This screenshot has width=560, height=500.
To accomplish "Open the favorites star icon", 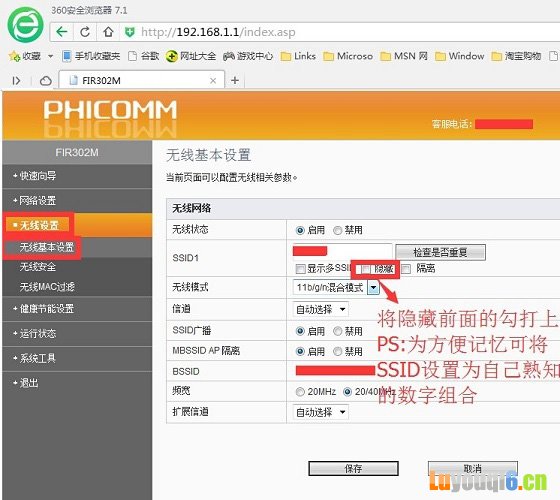I will (x=14, y=56).
